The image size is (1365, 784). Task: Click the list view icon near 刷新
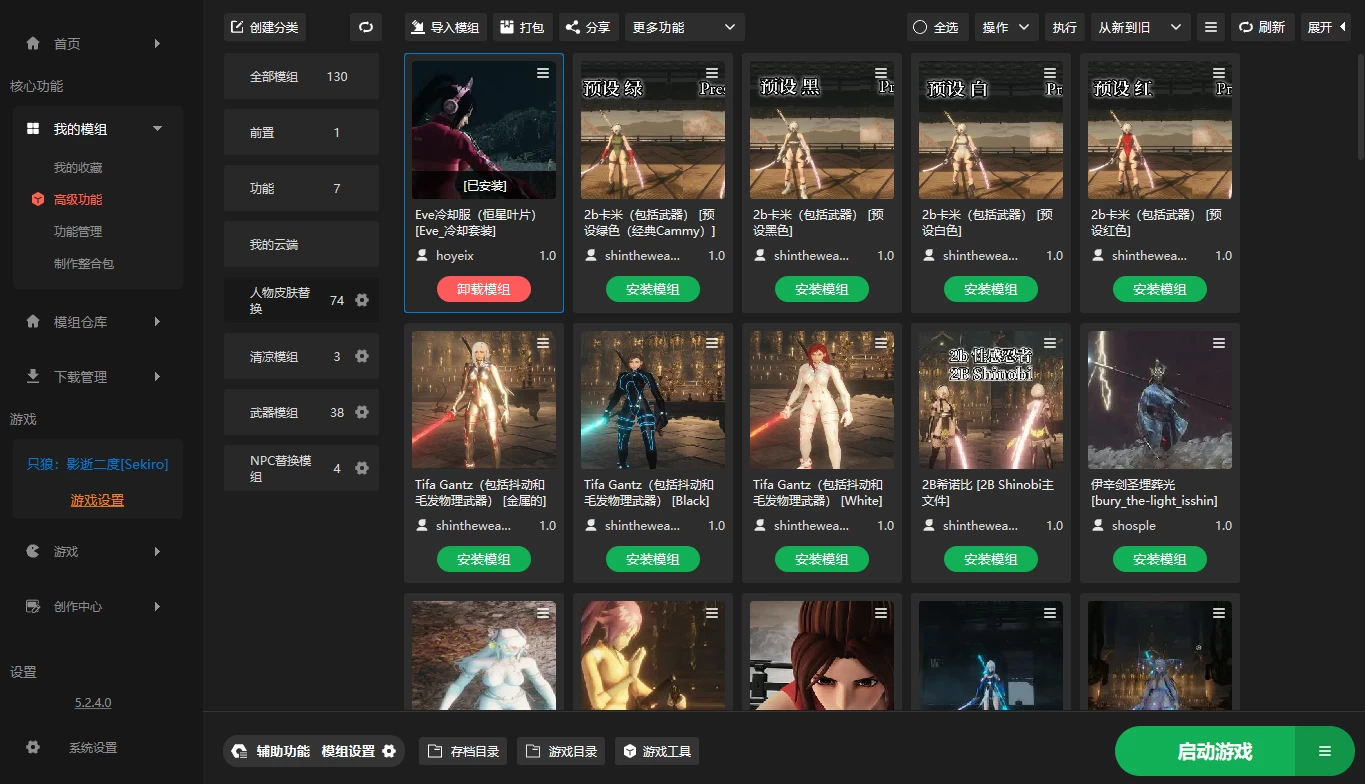(1210, 27)
